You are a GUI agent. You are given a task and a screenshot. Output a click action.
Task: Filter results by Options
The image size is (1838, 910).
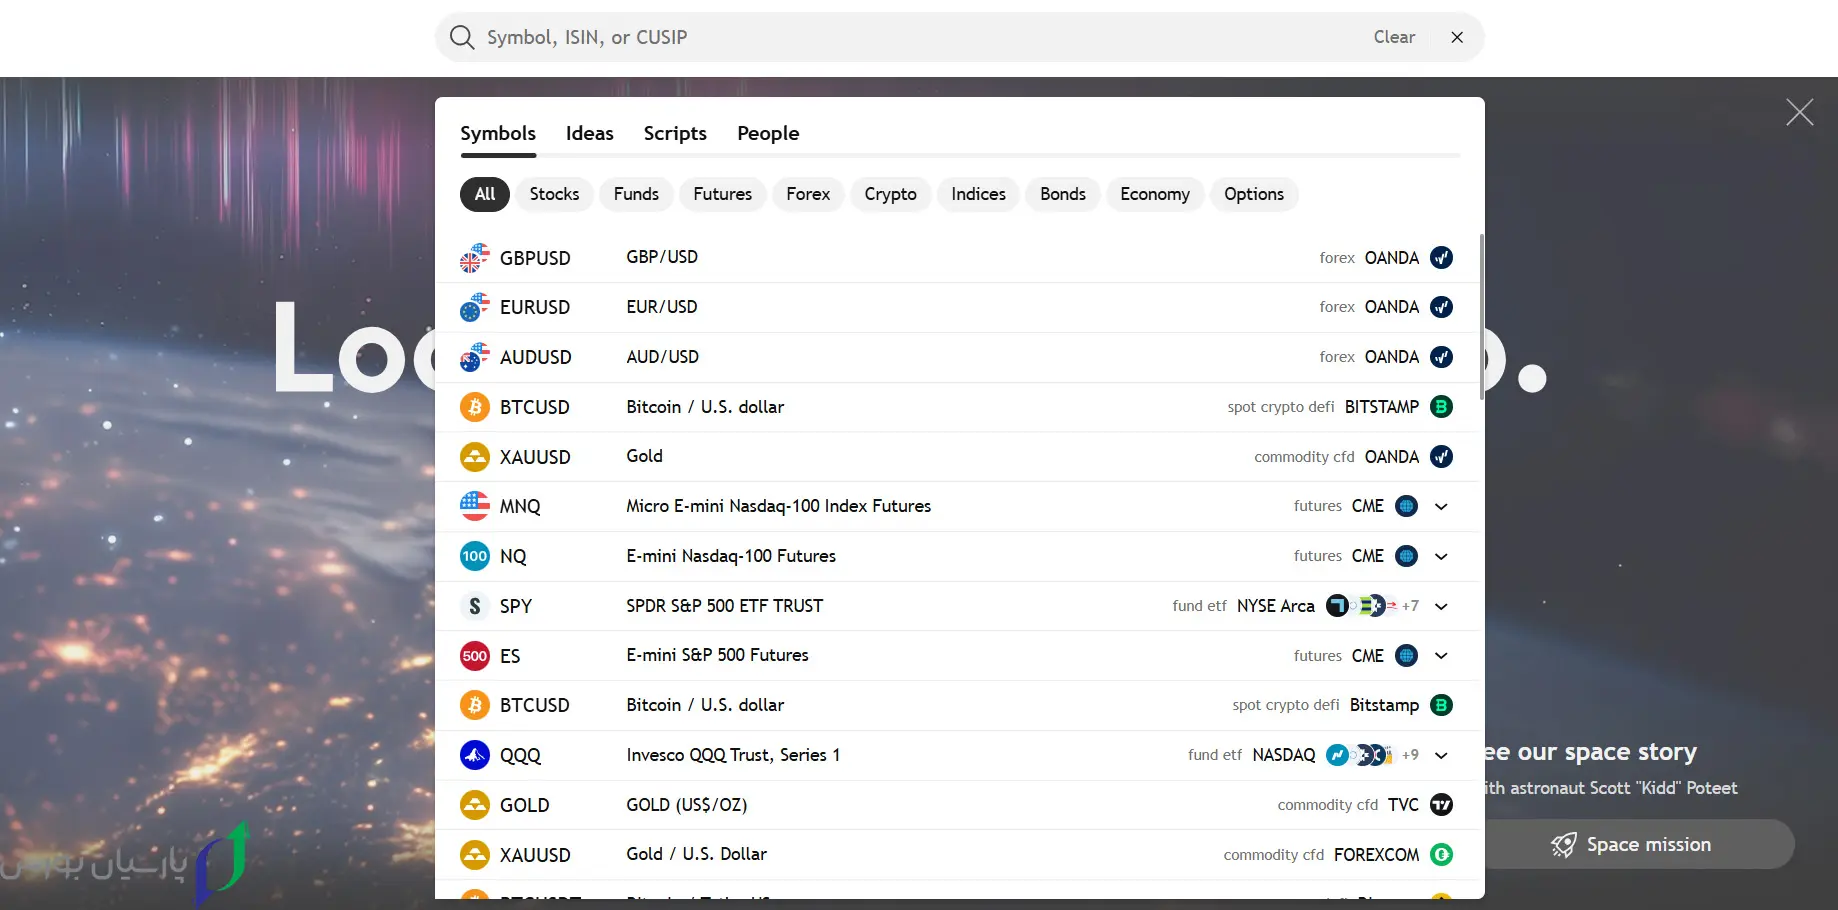pyautogui.click(x=1254, y=194)
